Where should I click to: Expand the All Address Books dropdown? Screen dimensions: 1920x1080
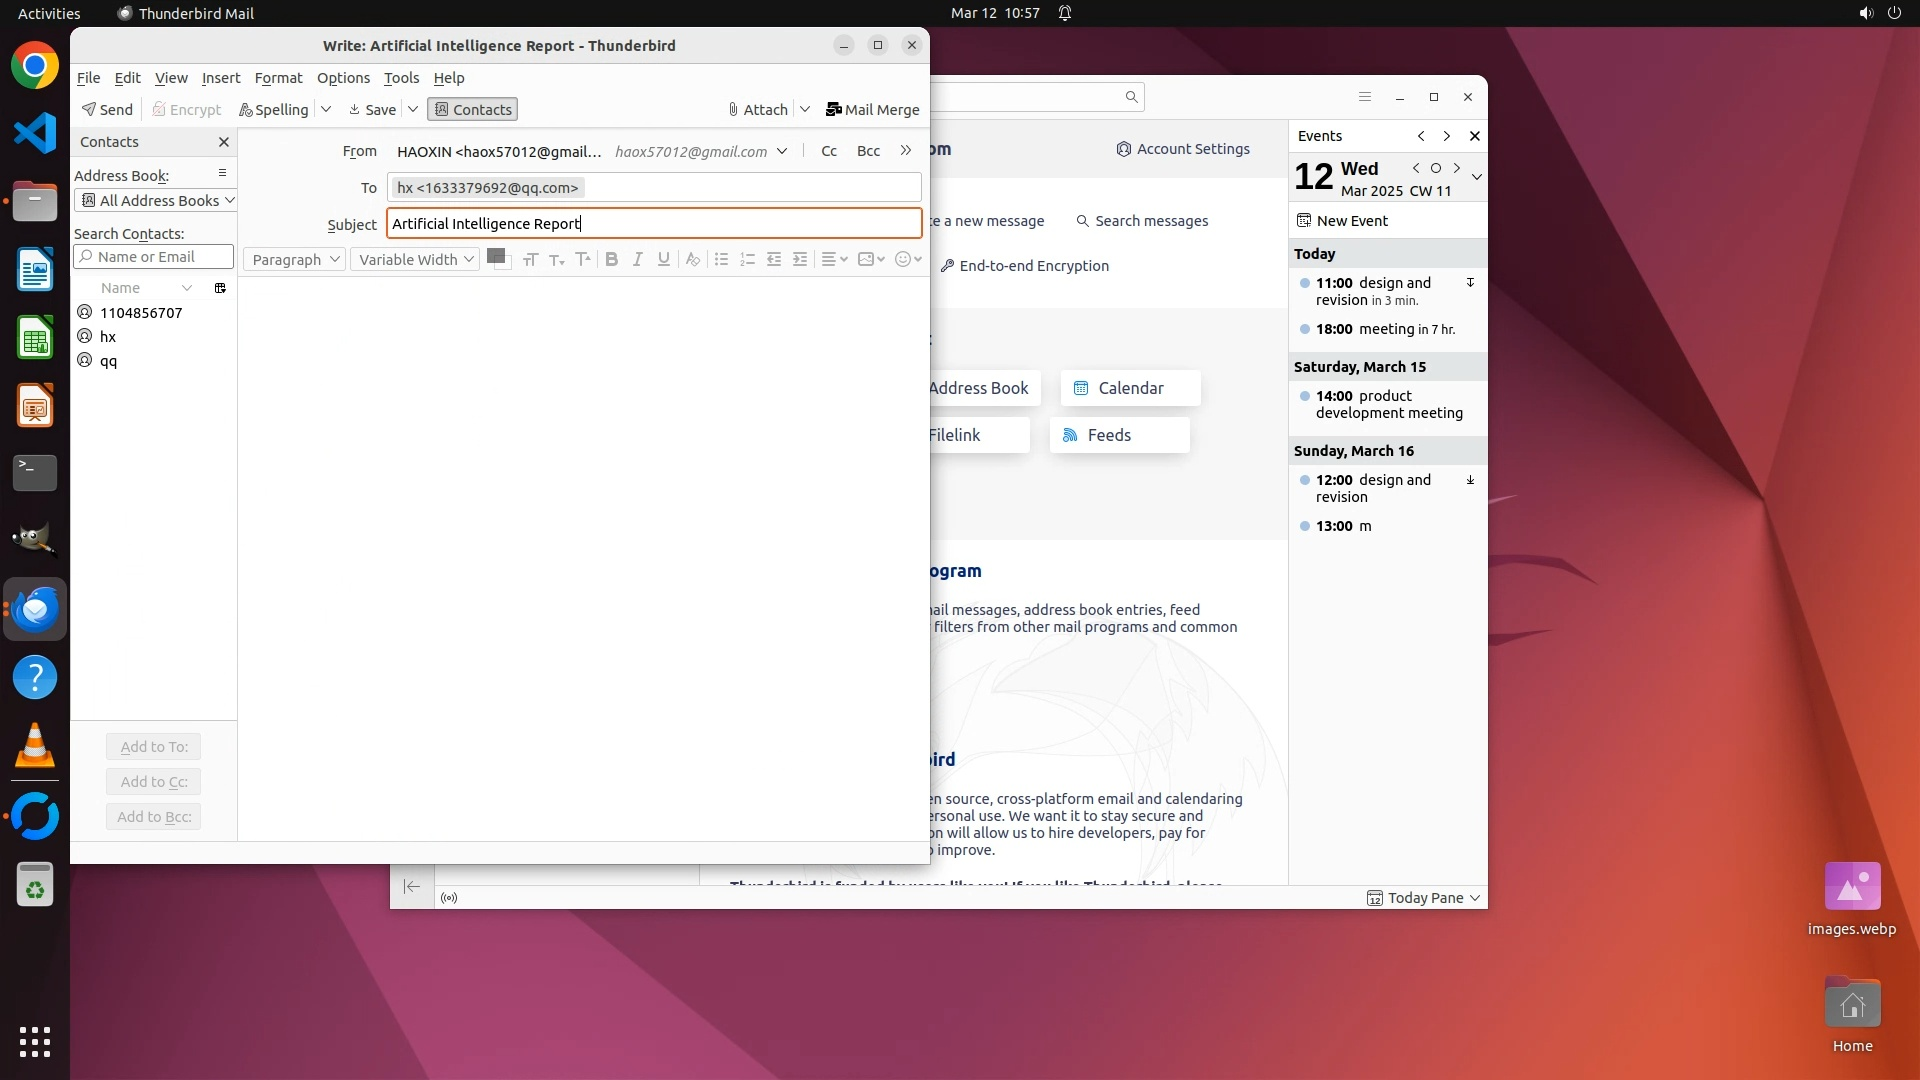[156, 201]
